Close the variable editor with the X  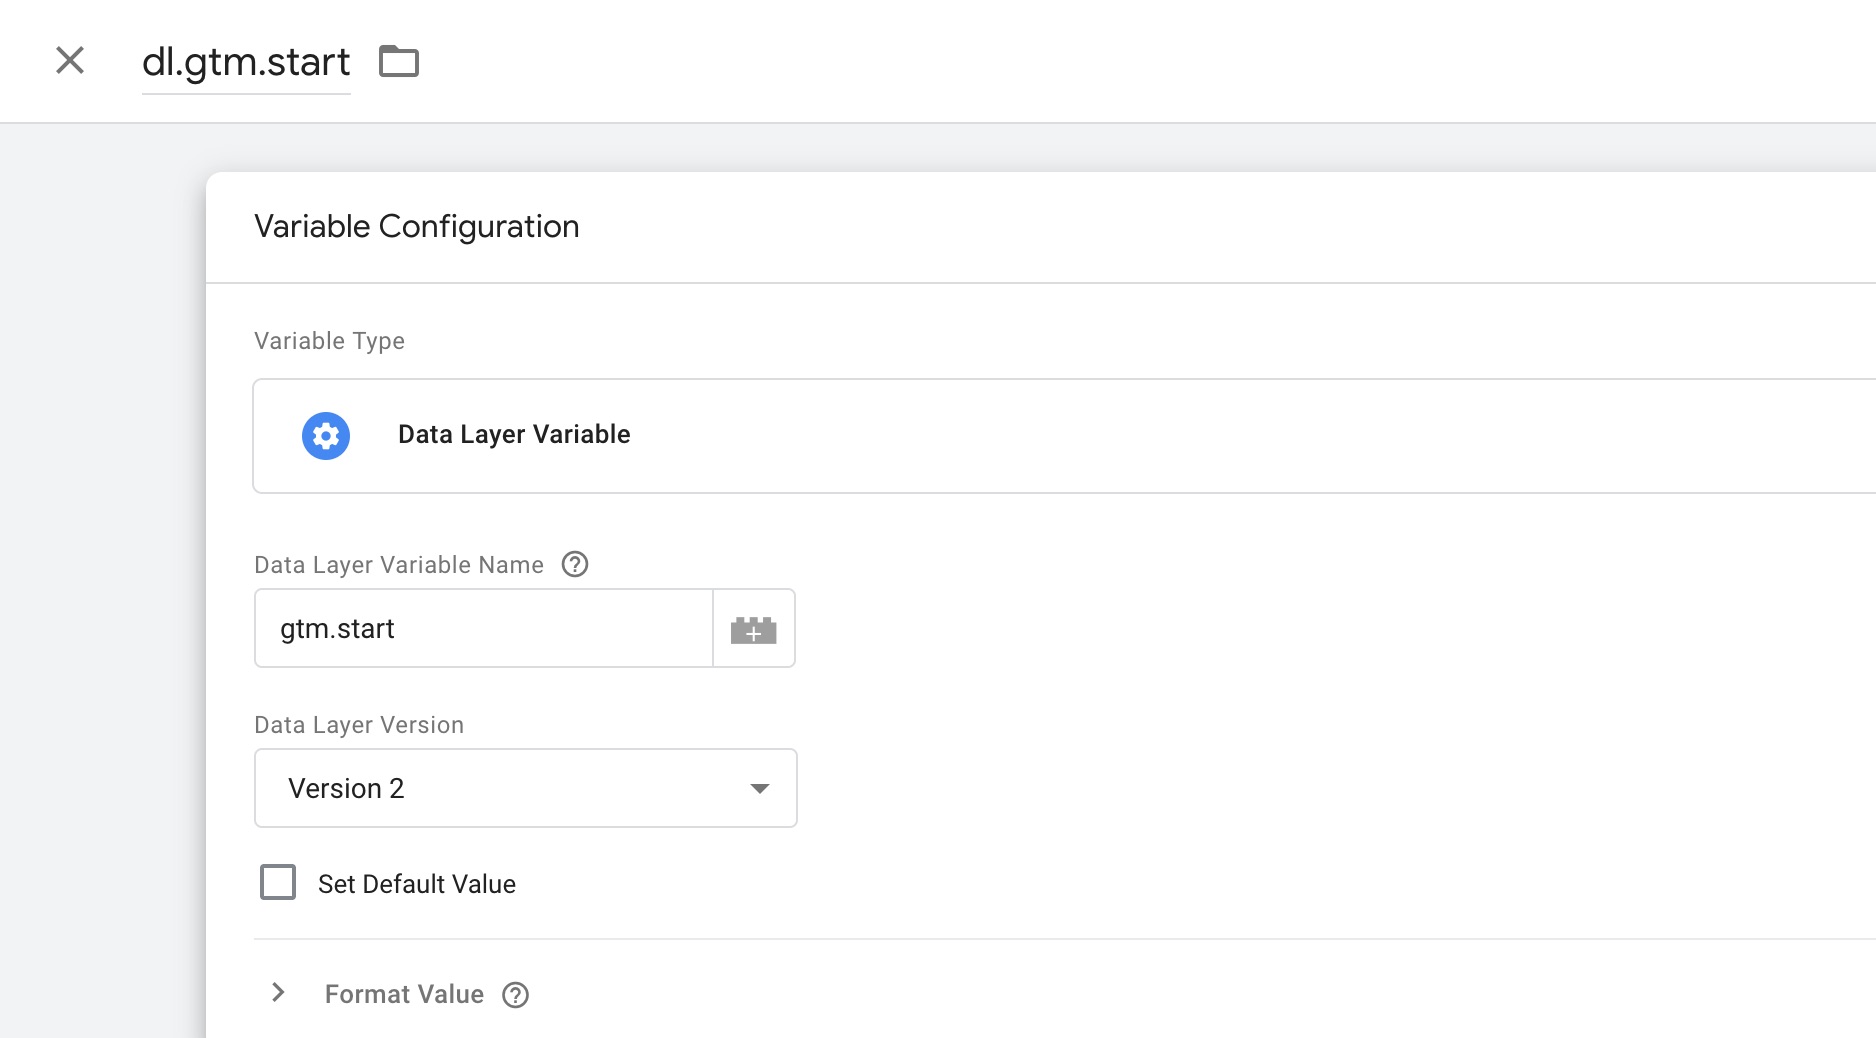(70, 61)
